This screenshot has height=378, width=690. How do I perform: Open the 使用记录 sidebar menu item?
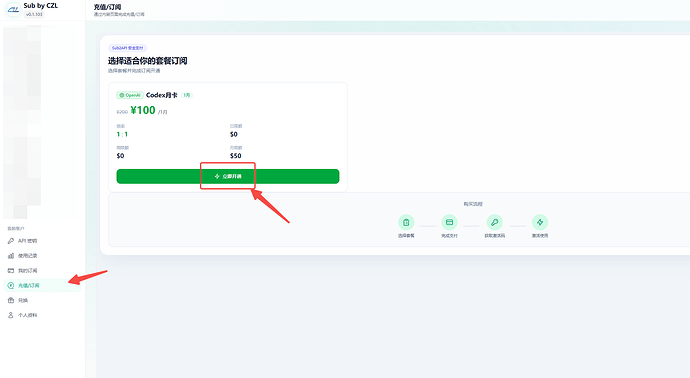click(42, 256)
